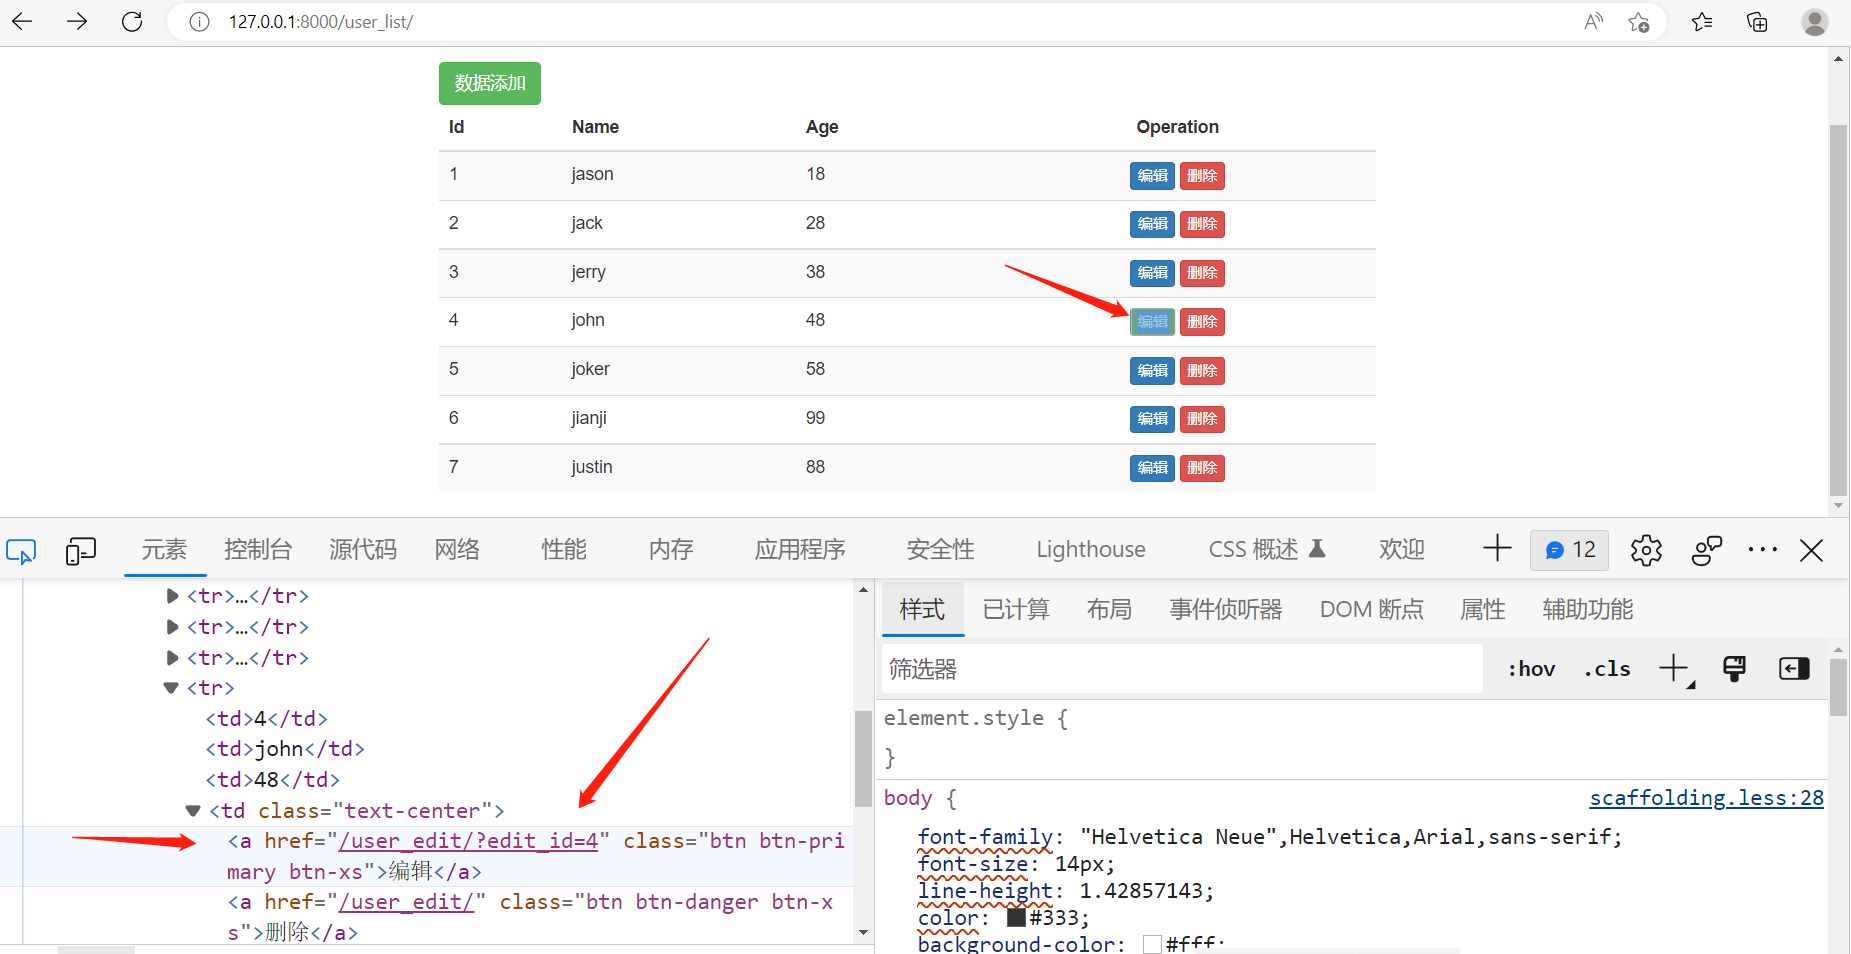Open the 源代码 tab
The width and height of the screenshot is (1851, 954).
363,550
